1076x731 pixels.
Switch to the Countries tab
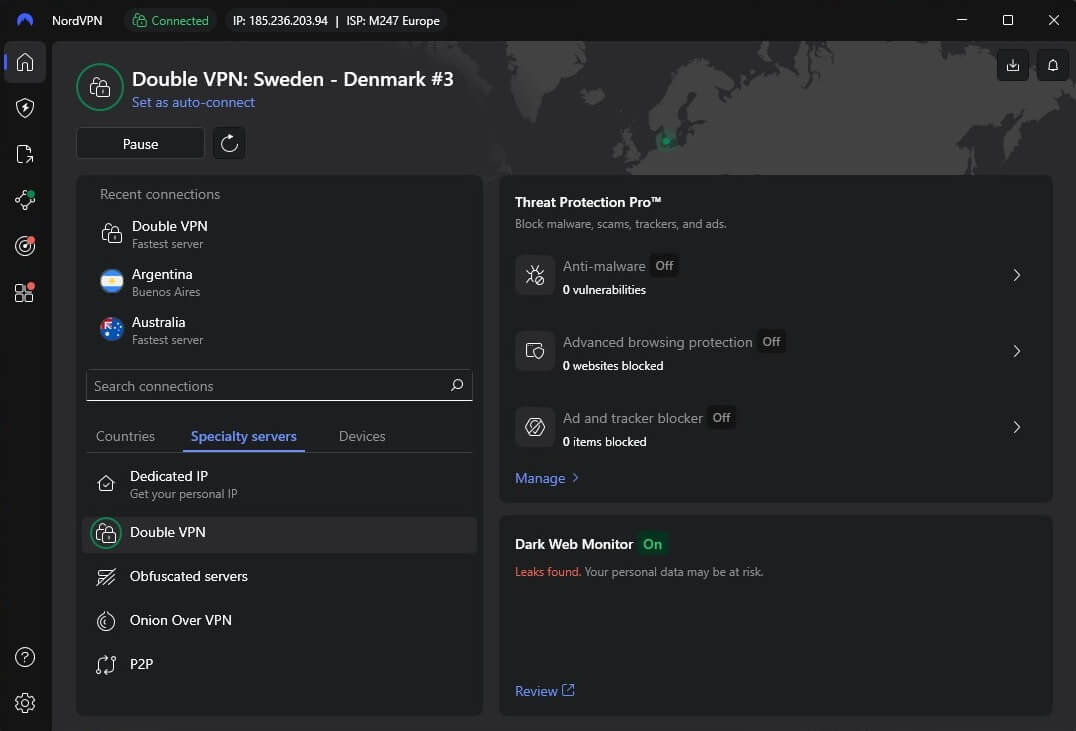pos(125,436)
